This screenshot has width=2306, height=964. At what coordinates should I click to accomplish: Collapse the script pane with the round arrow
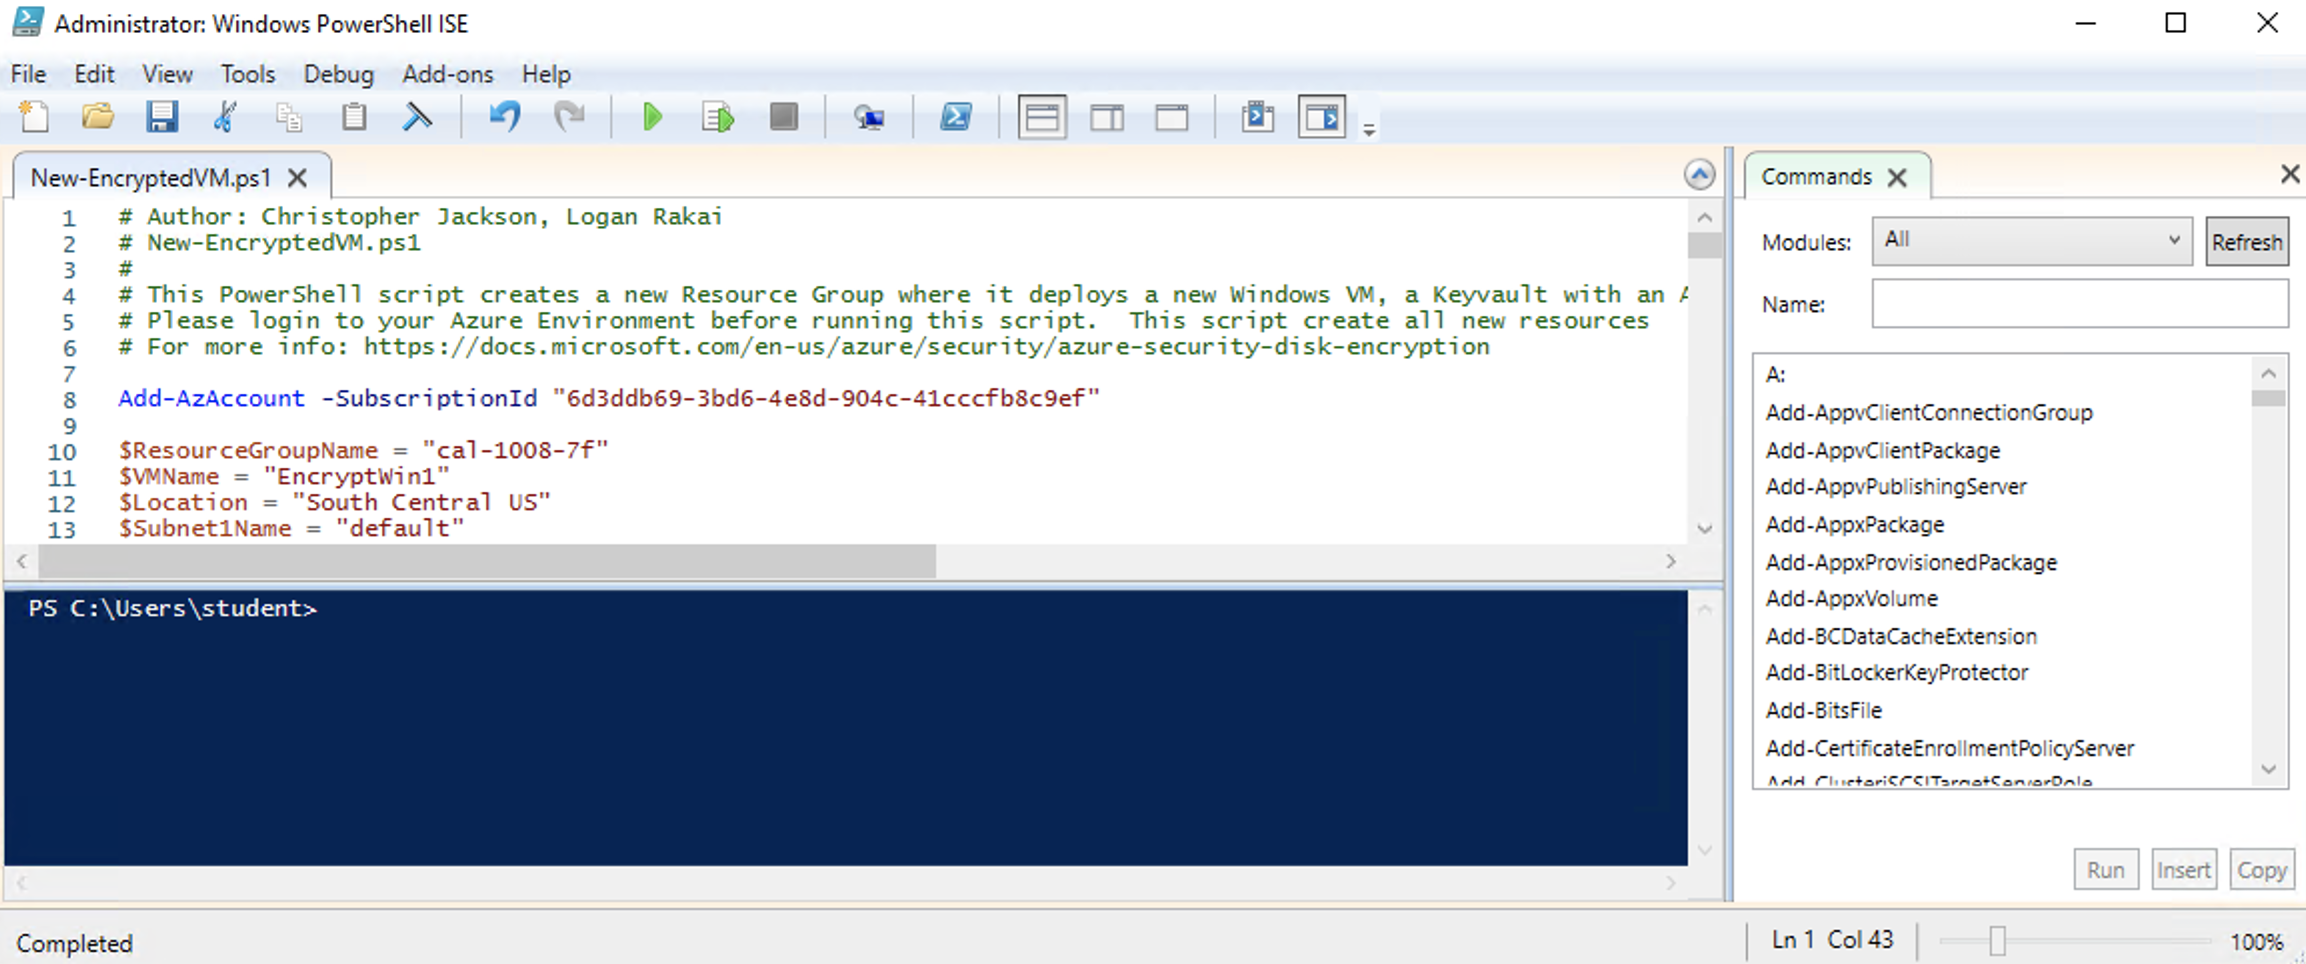[1699, 175]
